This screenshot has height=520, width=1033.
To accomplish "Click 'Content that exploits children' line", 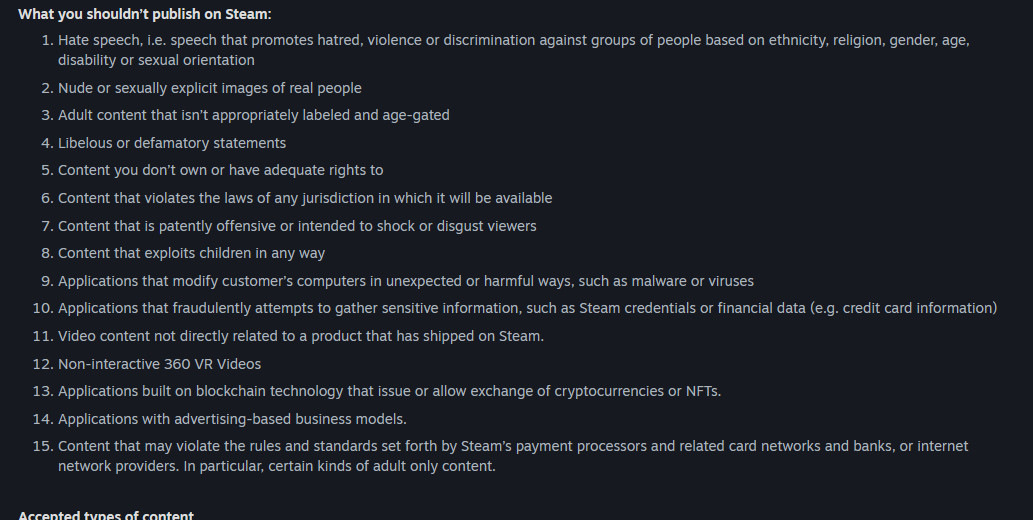I will [192, 253].
